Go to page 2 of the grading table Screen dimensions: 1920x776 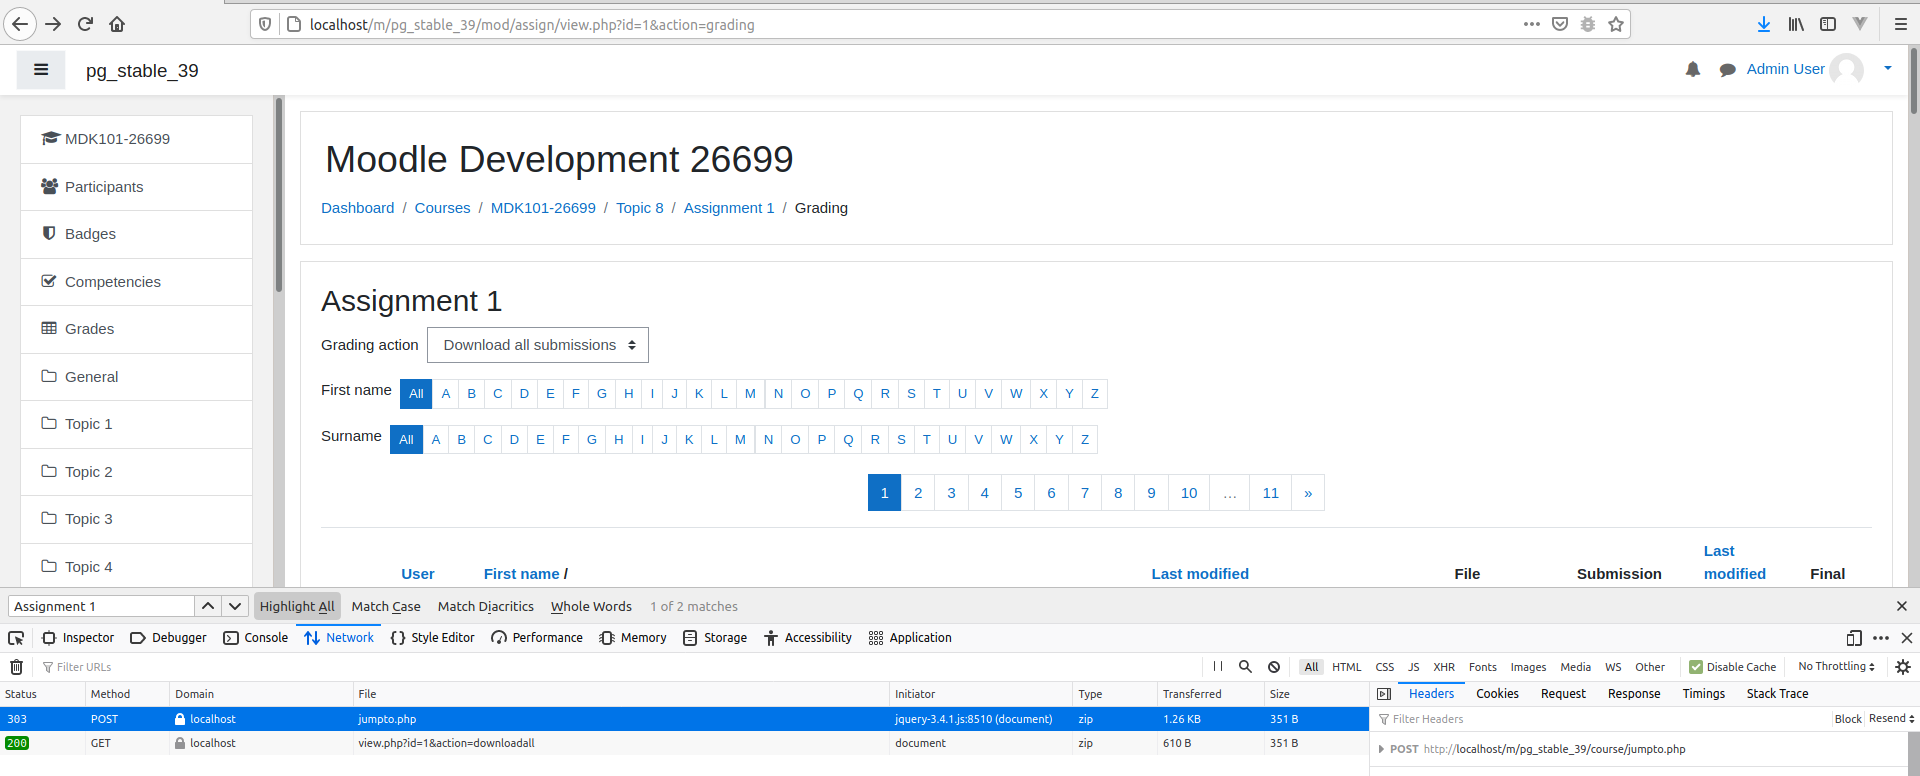click(x=918, y=493)
